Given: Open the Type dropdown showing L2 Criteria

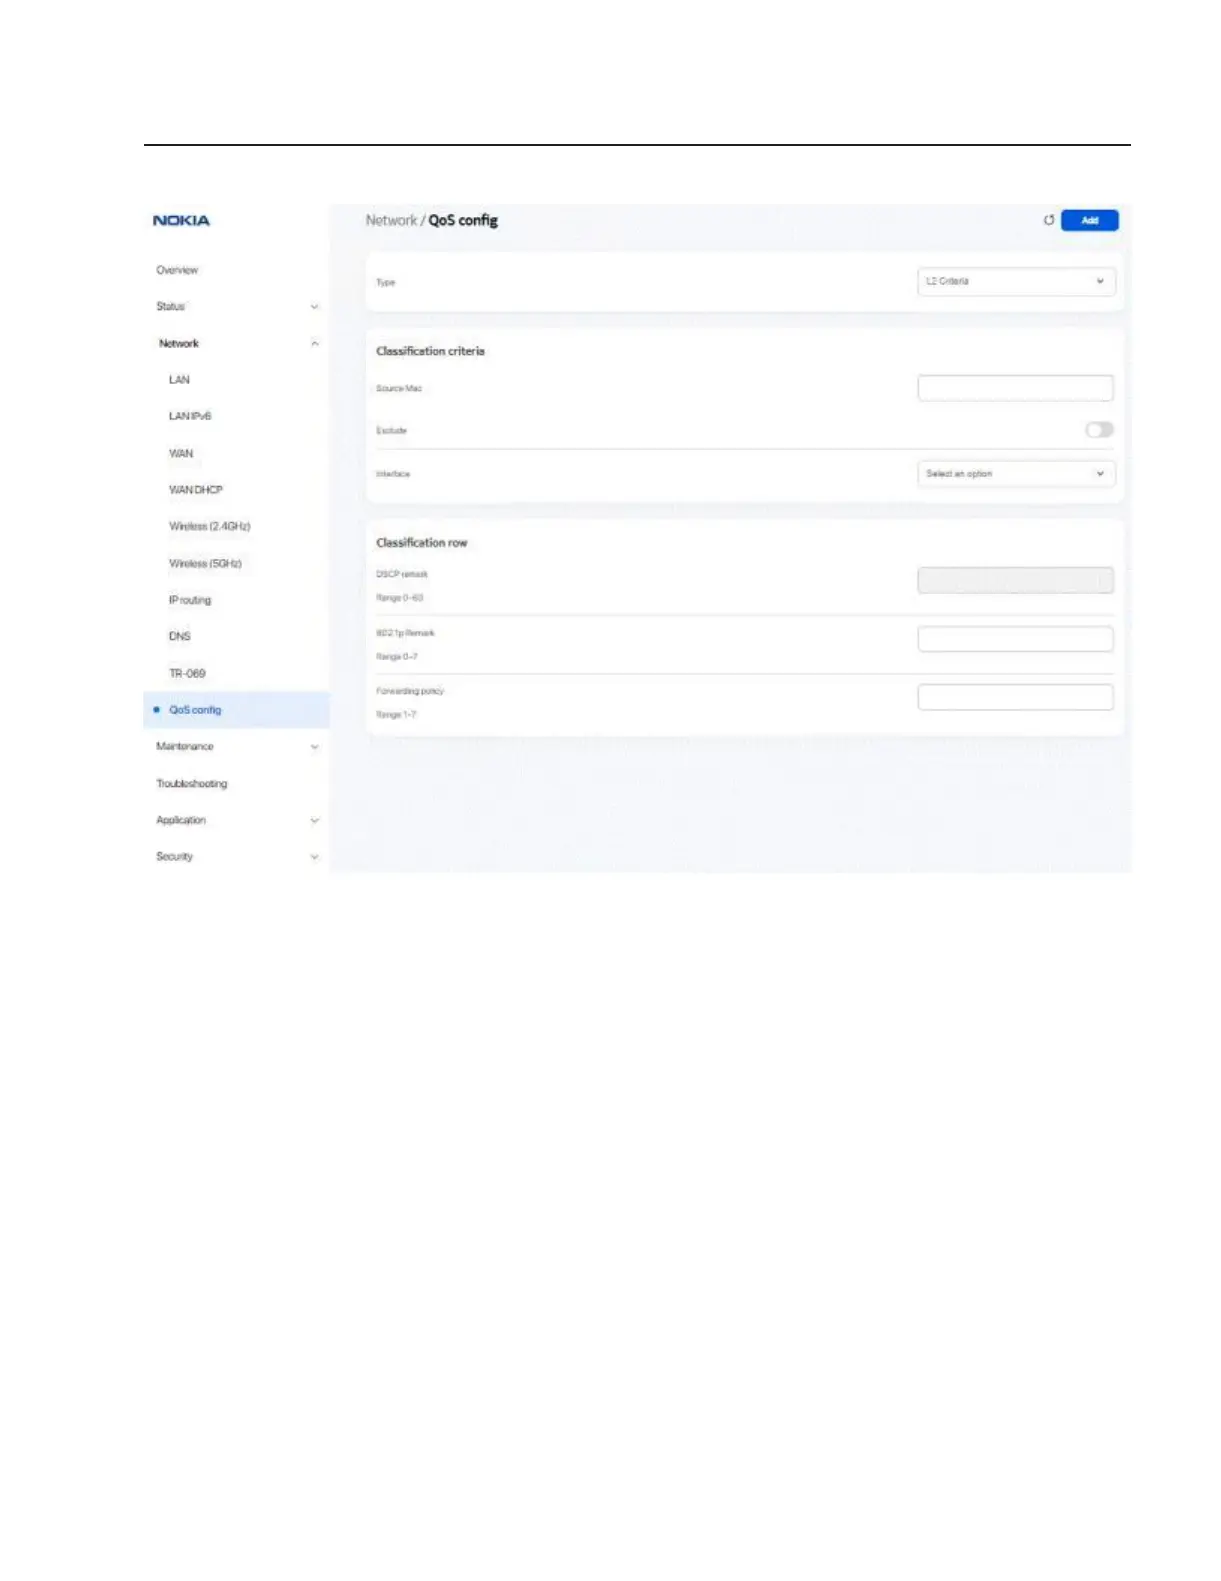Looking at the screenshot, I should tap(1015, 281).
